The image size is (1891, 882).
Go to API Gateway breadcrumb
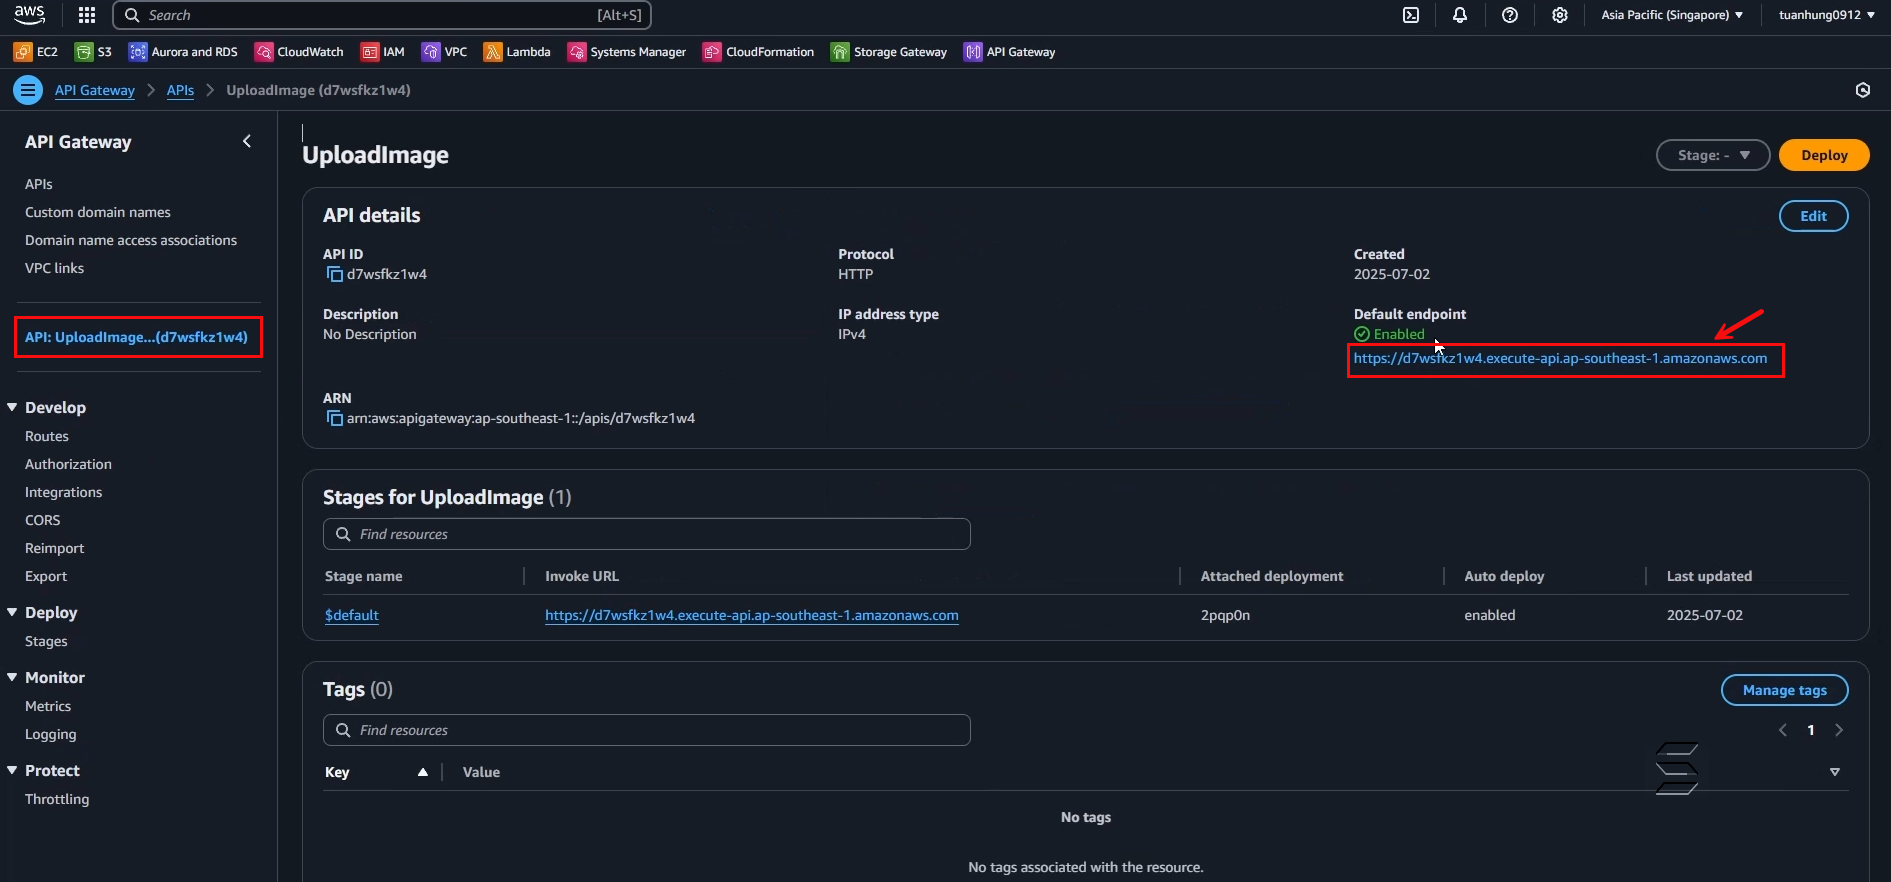[95, 90]
